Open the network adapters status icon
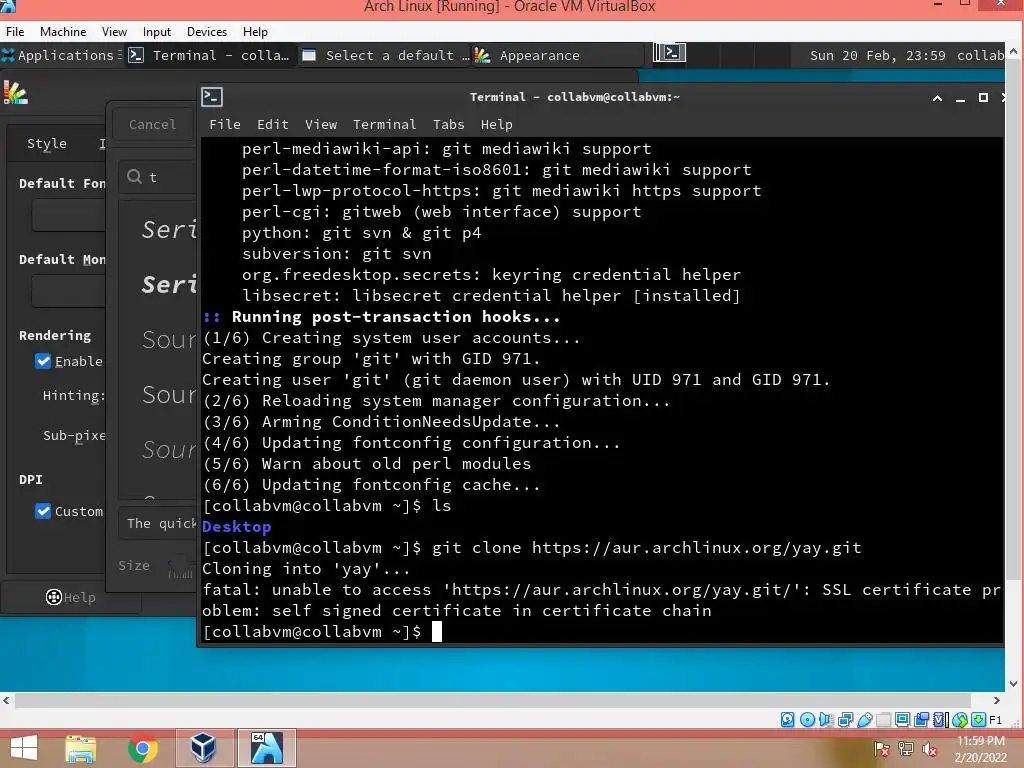This screenshot has height=768, width=1024. click(x=845, y=720)
